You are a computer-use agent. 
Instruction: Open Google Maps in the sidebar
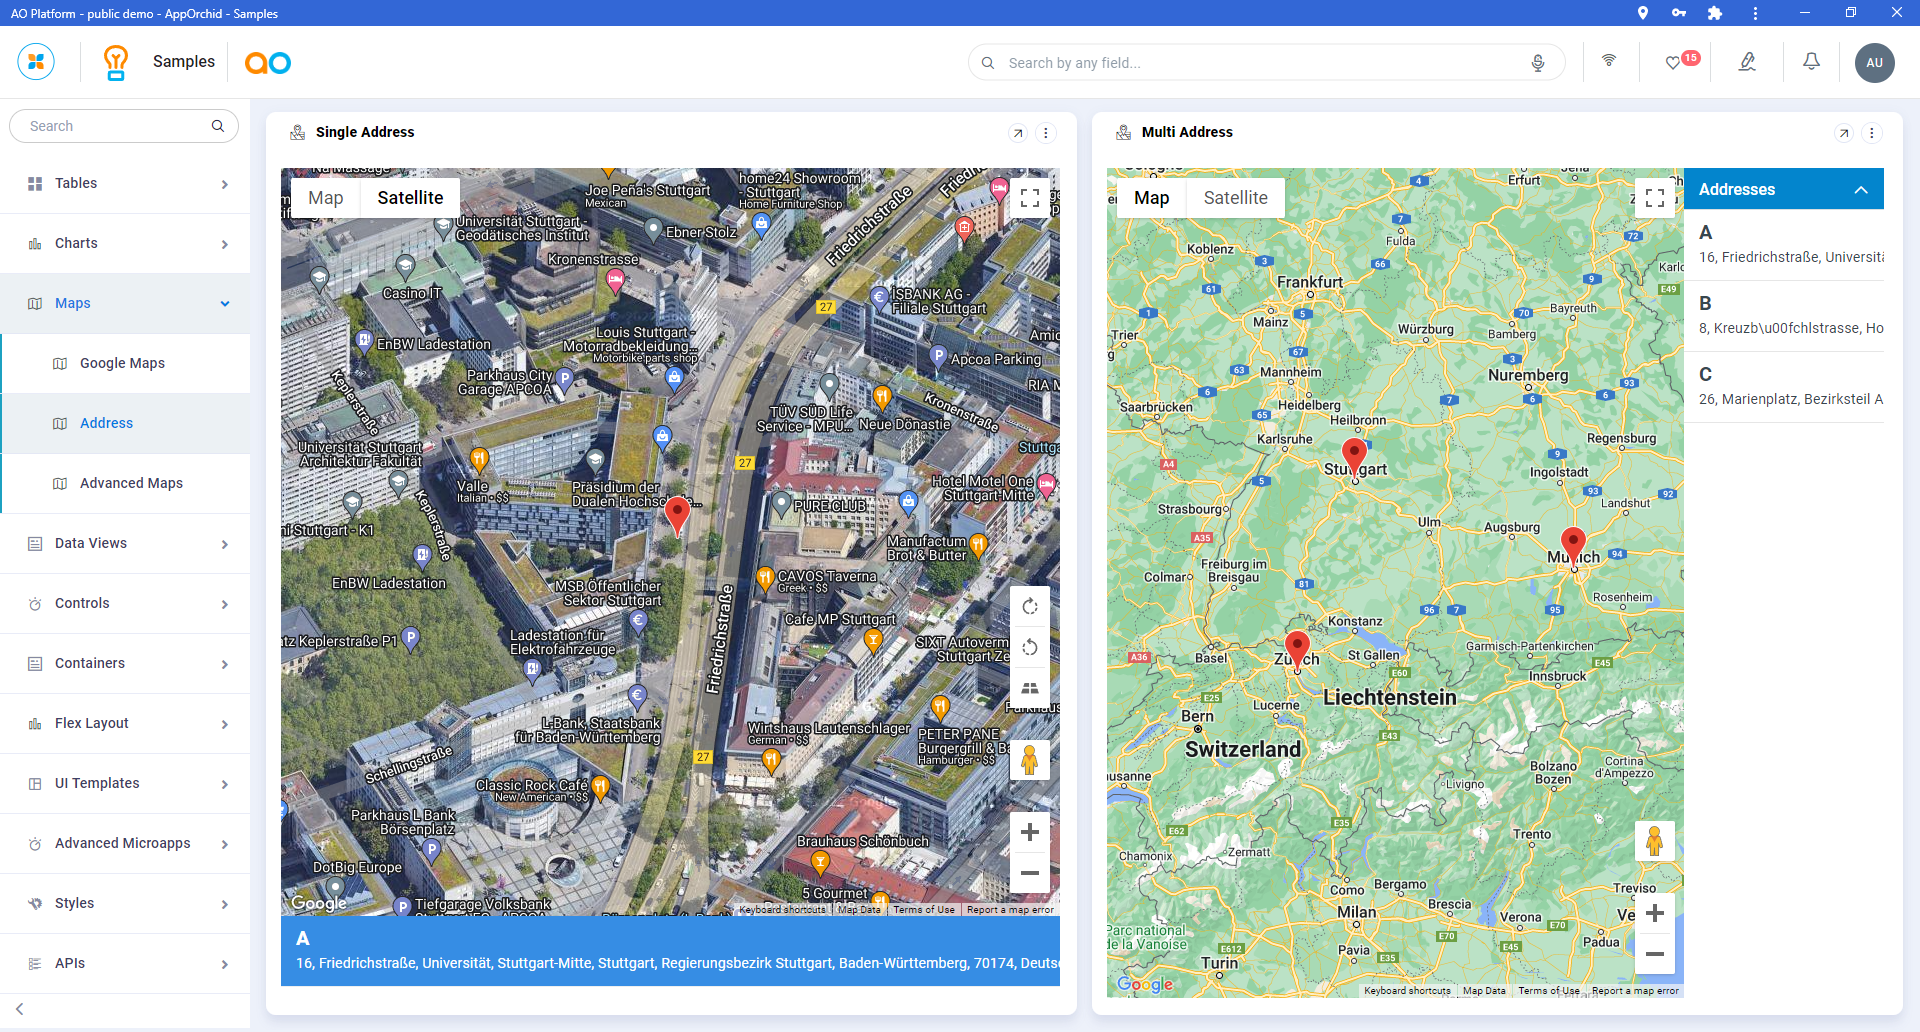[122, 363]
